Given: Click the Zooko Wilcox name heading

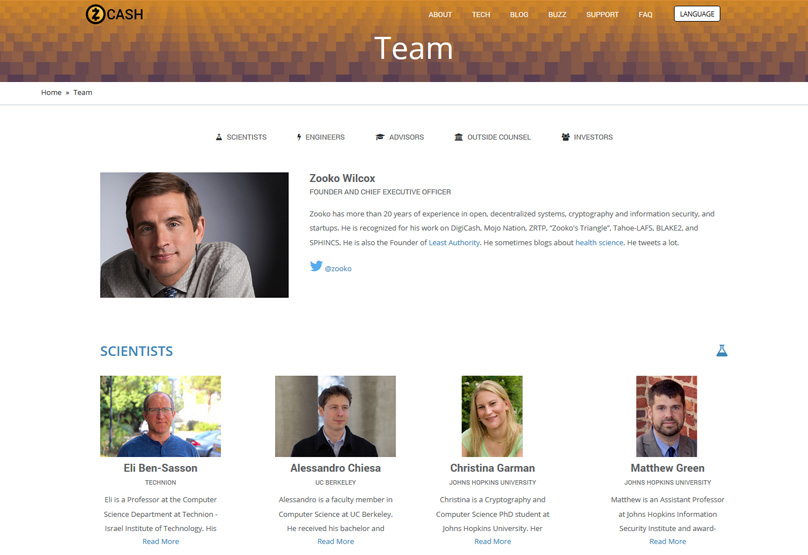Looking at the screenshot, I should [342, 178].
